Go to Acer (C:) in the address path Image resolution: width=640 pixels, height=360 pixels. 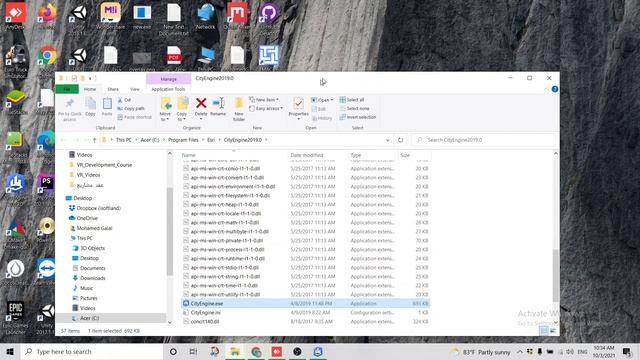pos(150,140)
